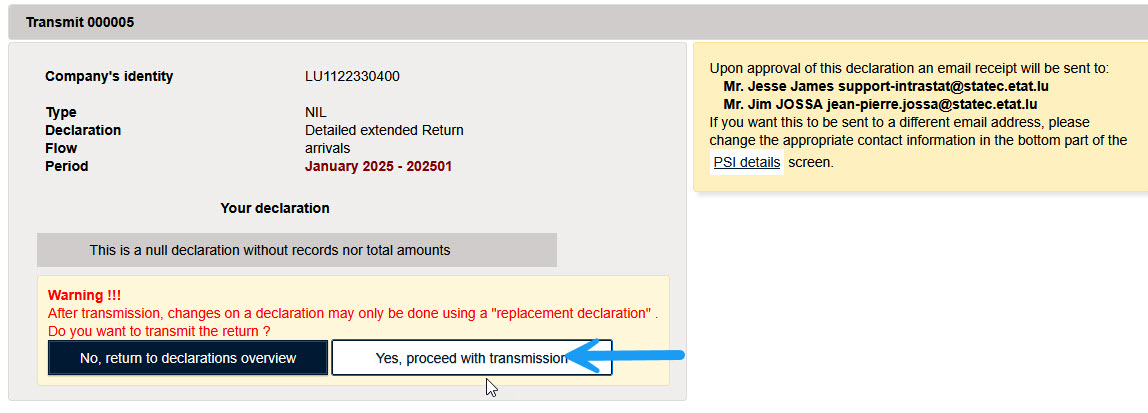Click the Declaration field label
This screenshot has height=413, width=1148.
[x=83, y=130]
